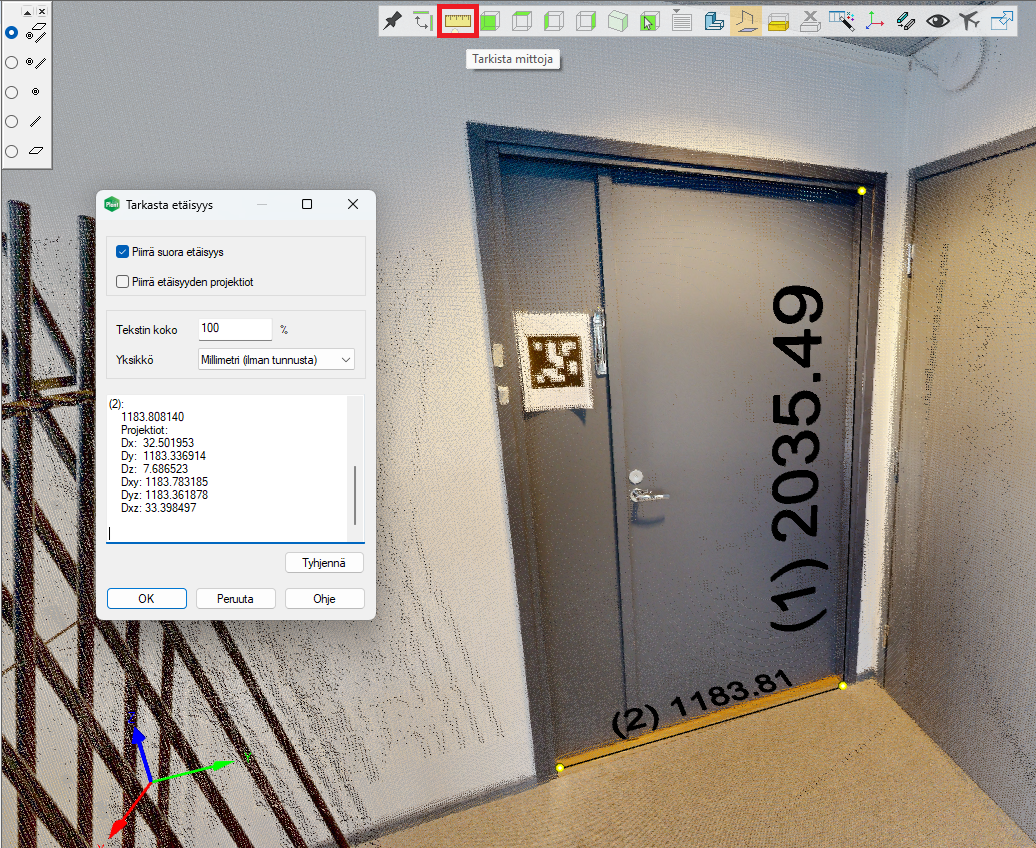Collapse the snap panel with up arrow
This screenshot has height=848, width=1036.
27,11
